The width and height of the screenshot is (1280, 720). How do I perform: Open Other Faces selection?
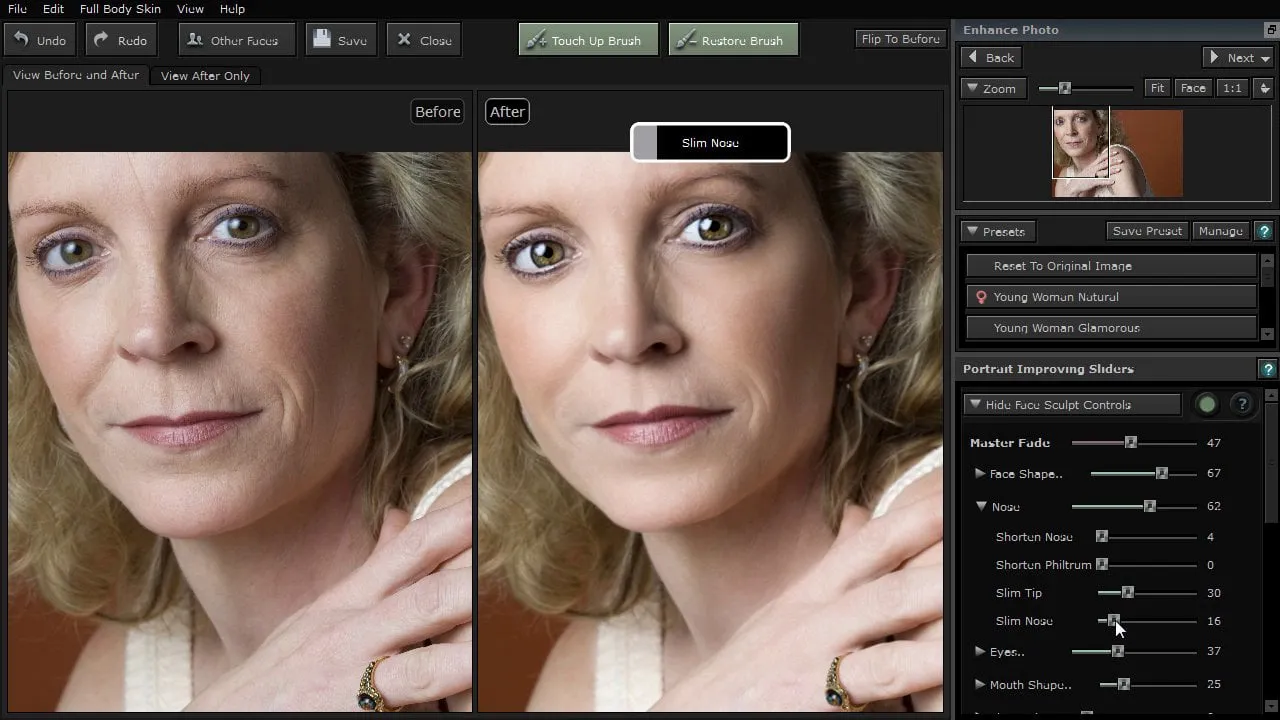[x=234, y=40]
